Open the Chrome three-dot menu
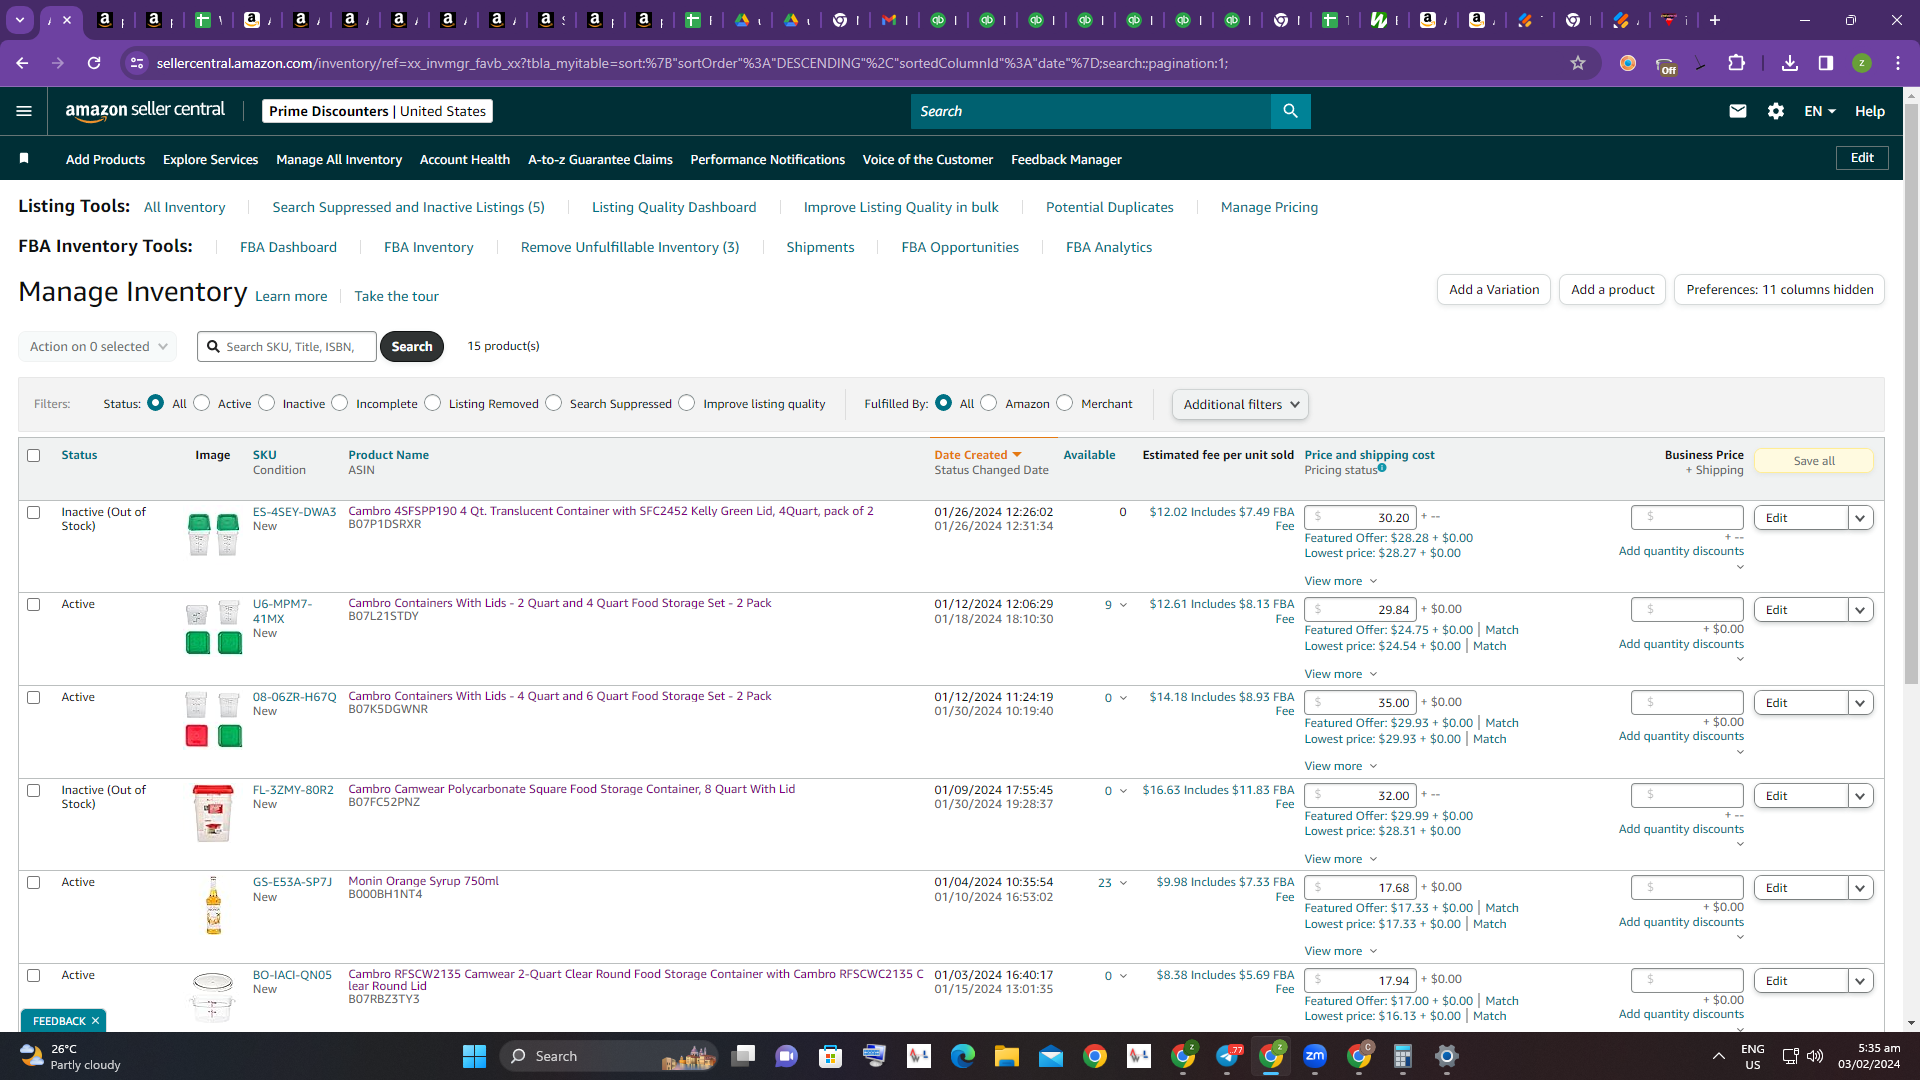The width and height of the screenshot is (1920, 1080). tap(1898, 63)
